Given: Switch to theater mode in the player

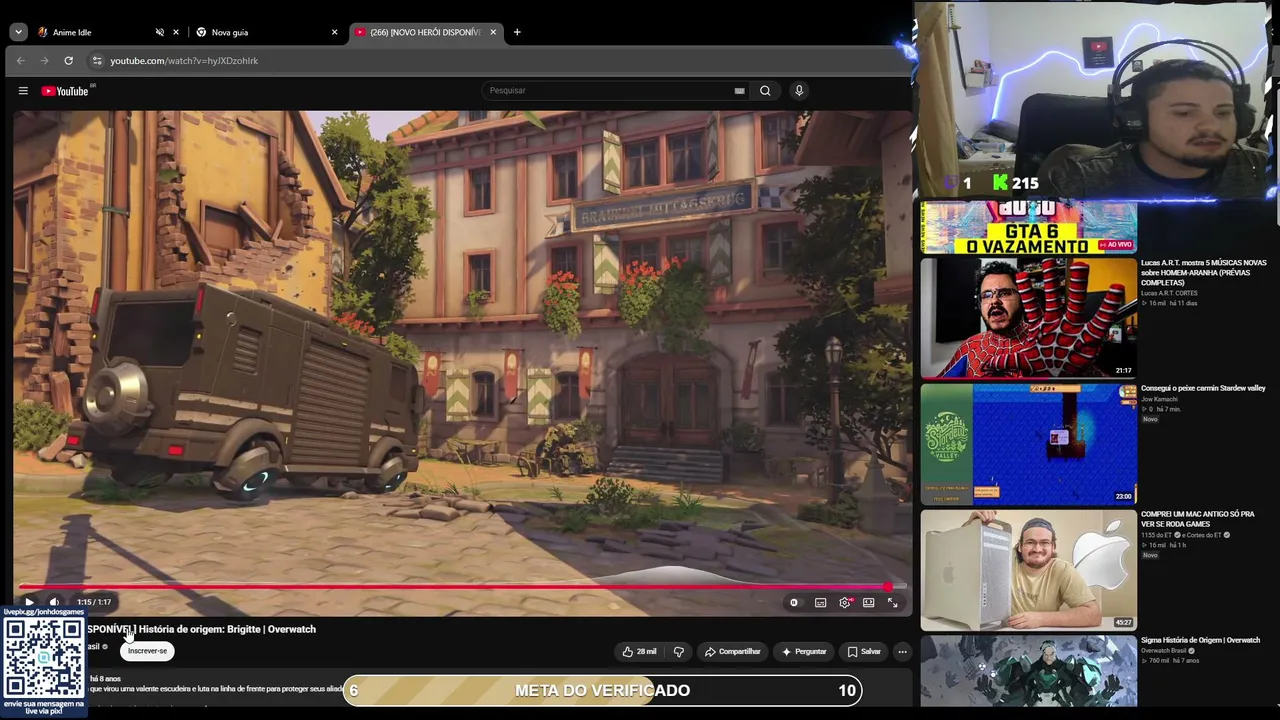Looking at the screenshot, I should [869, 603].
